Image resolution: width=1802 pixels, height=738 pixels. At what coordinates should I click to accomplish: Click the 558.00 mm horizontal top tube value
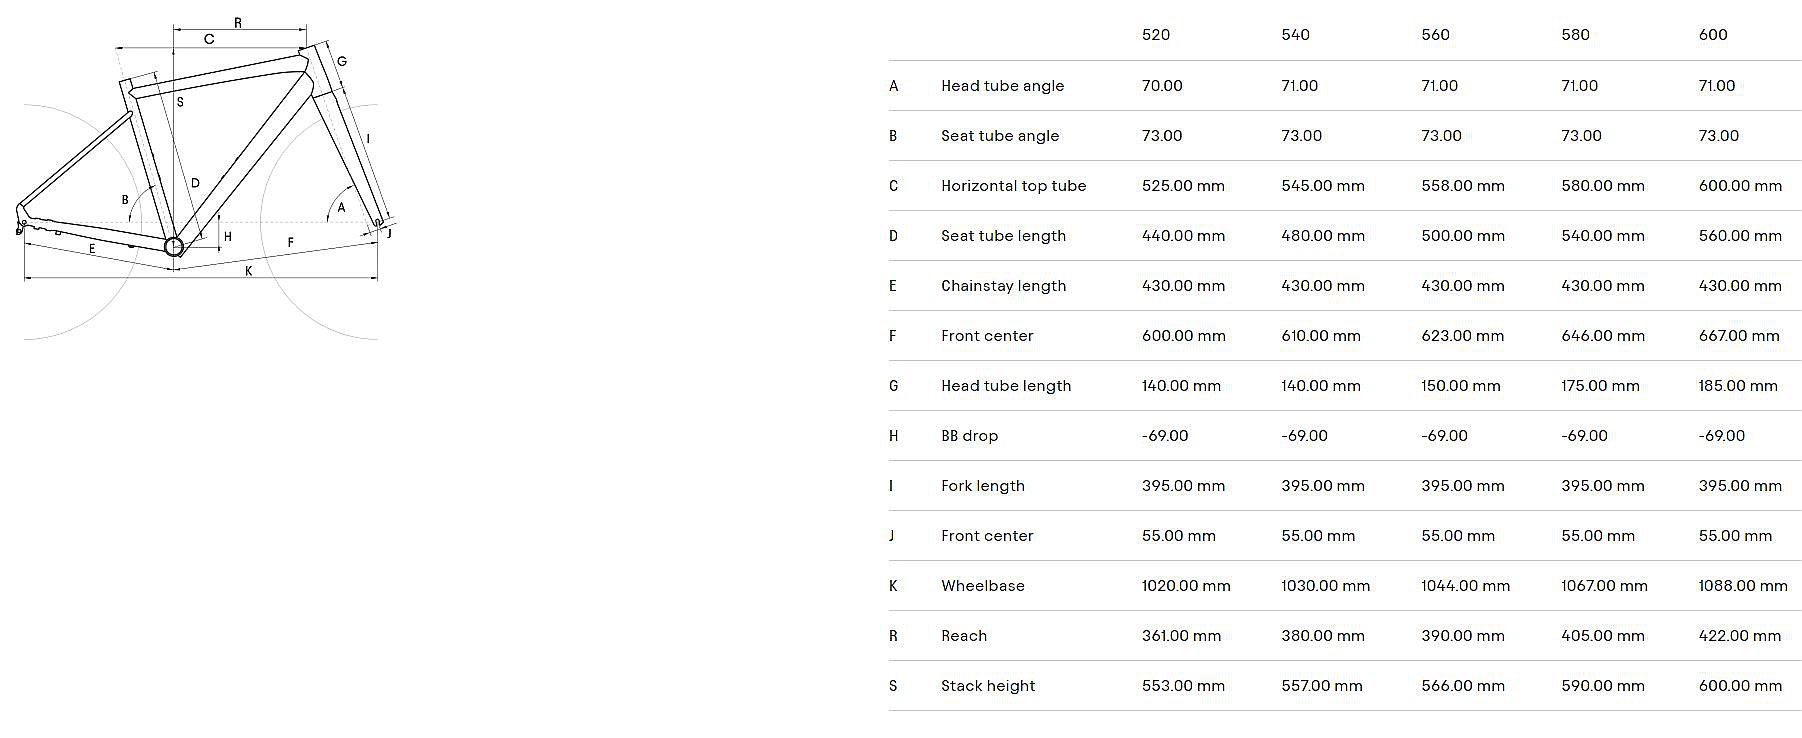coord(1462,186)
